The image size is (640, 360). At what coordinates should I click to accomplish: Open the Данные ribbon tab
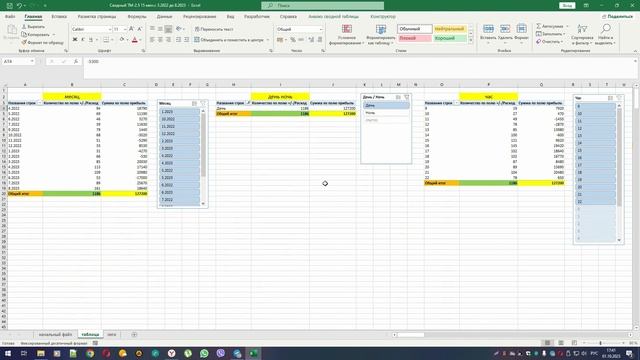pos(164,17)
